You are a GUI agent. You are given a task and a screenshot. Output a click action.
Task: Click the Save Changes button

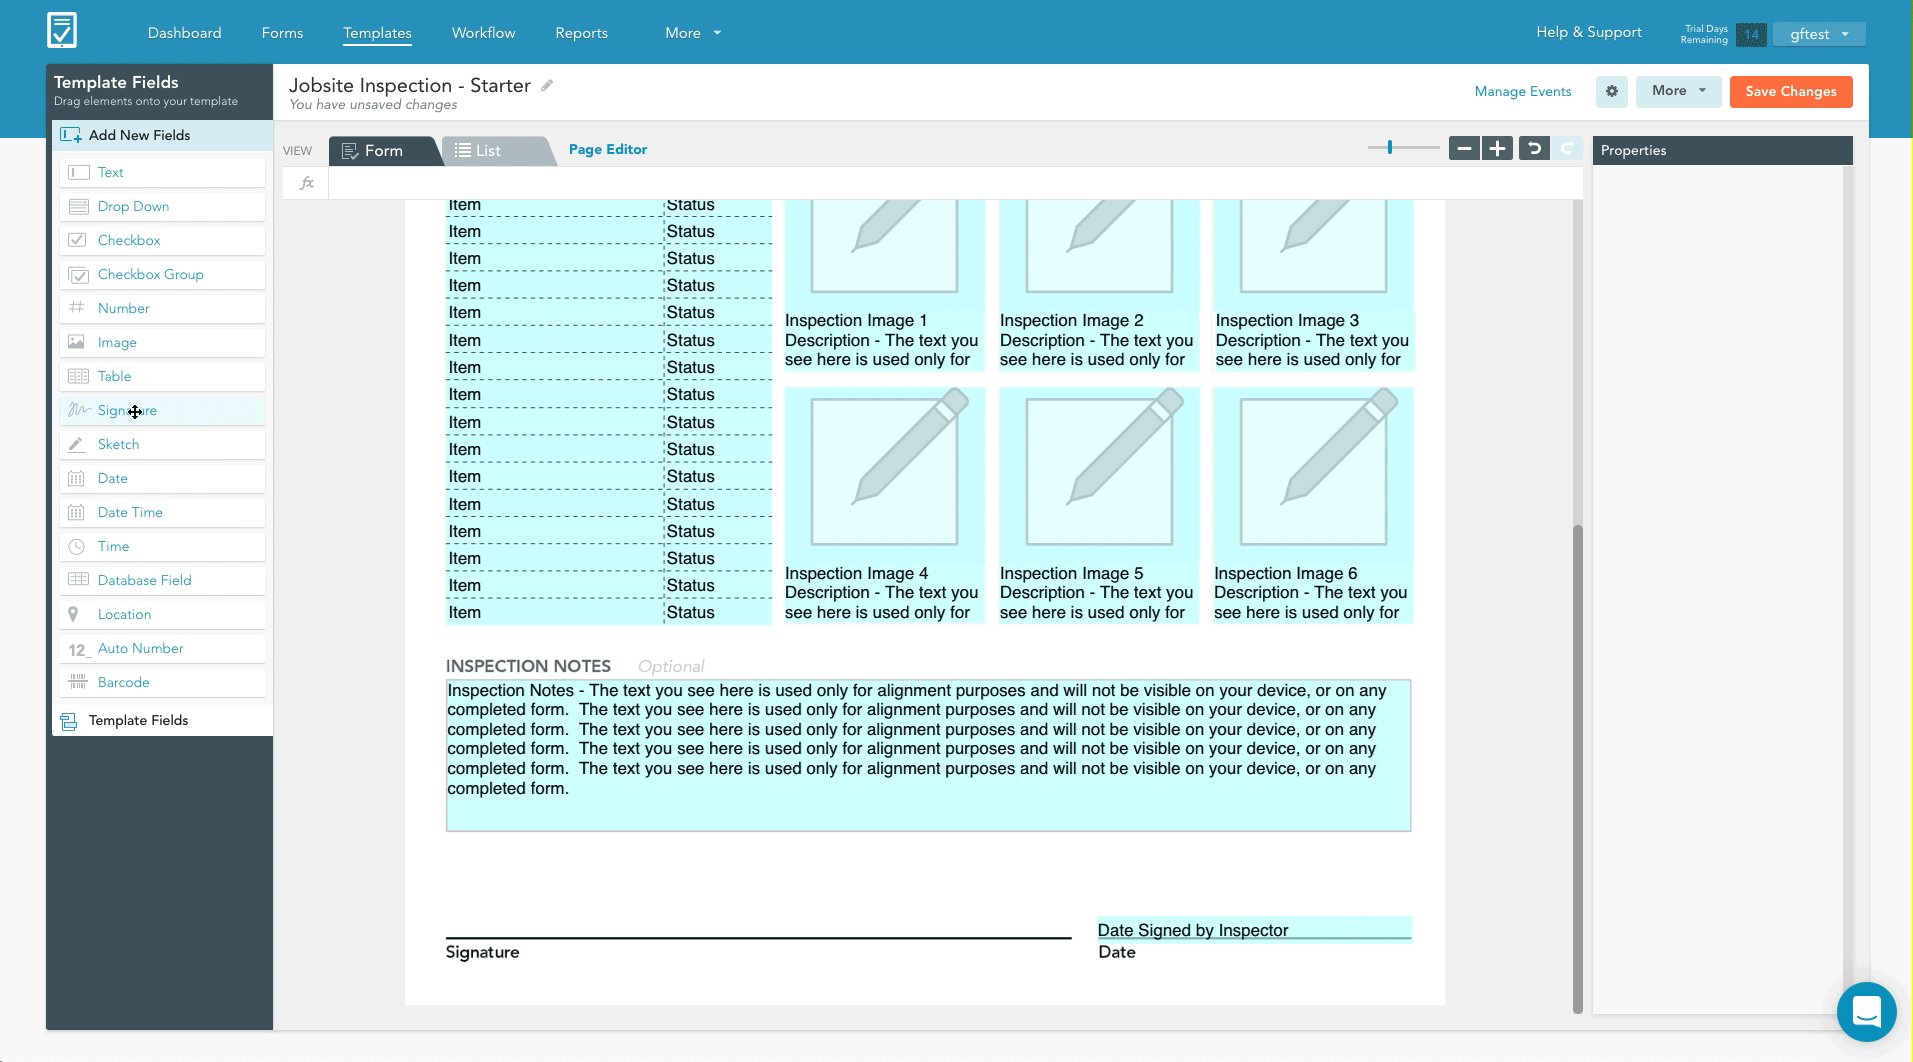point(1790,91)
